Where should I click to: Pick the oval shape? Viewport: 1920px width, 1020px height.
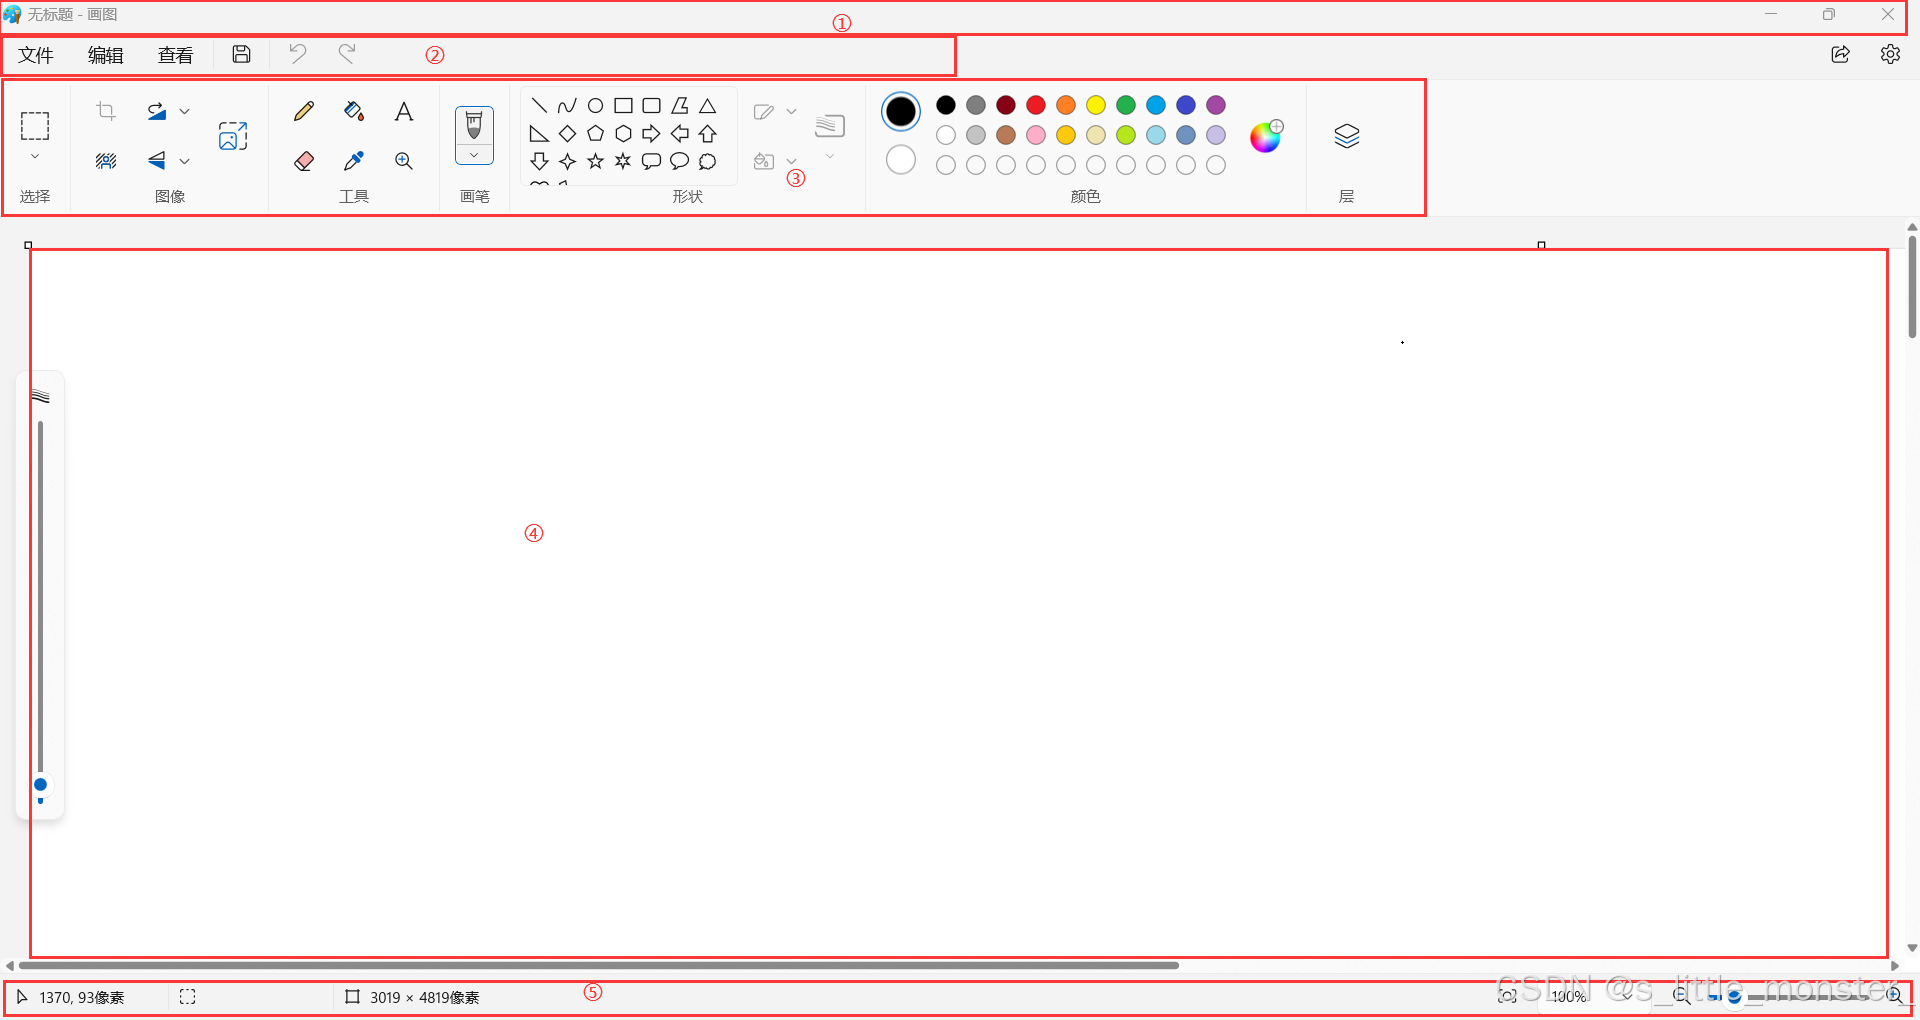[x=595, y=105]
